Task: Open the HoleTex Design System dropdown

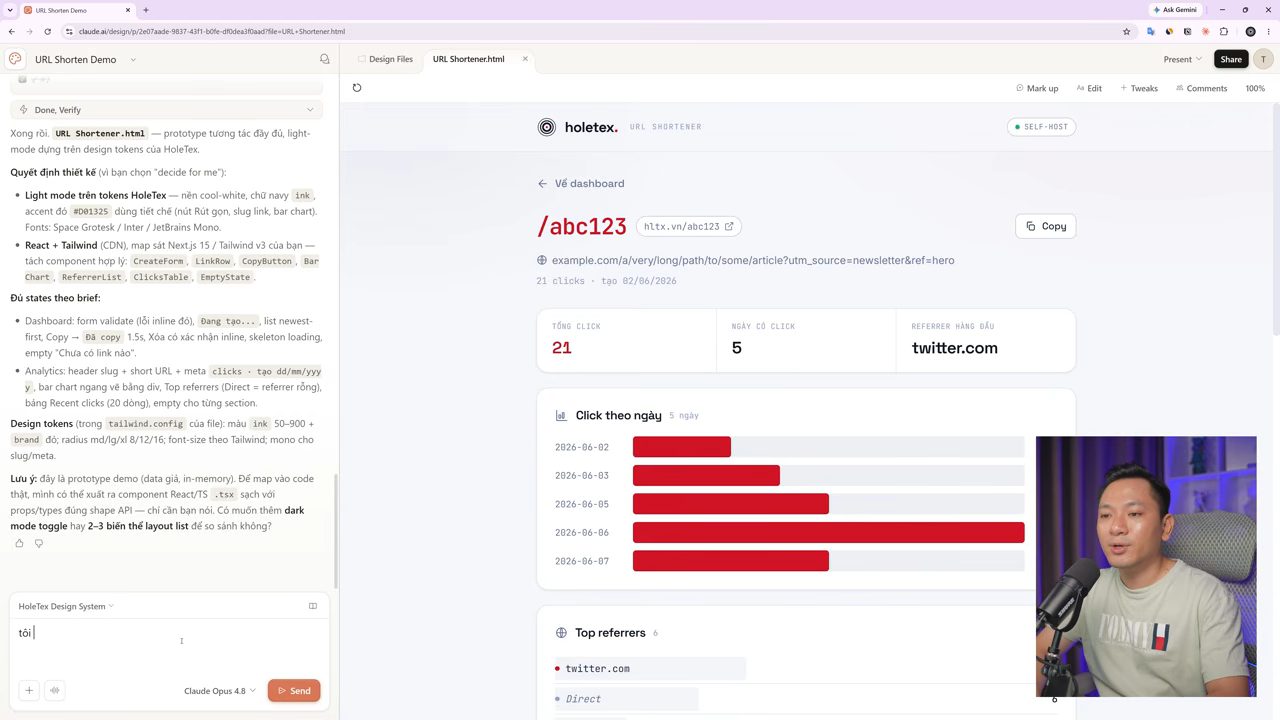Action: click(x=66, y=606)
